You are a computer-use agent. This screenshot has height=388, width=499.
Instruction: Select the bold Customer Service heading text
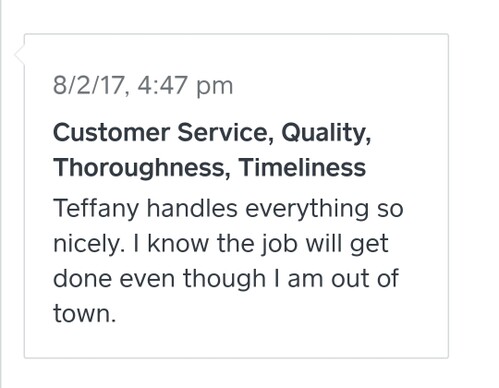point(163,133)
